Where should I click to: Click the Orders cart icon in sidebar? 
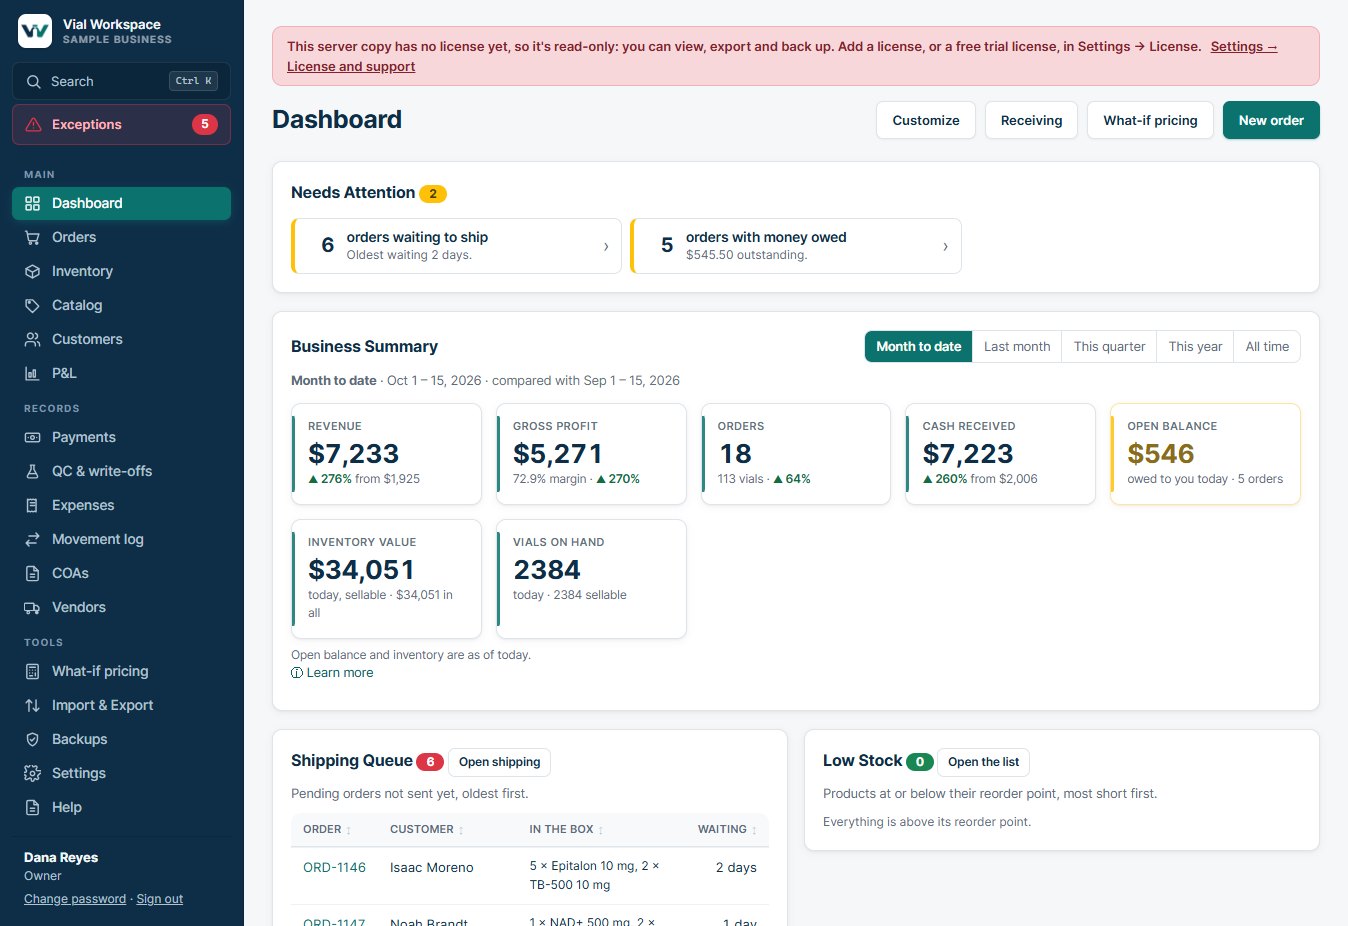(32, 237)
